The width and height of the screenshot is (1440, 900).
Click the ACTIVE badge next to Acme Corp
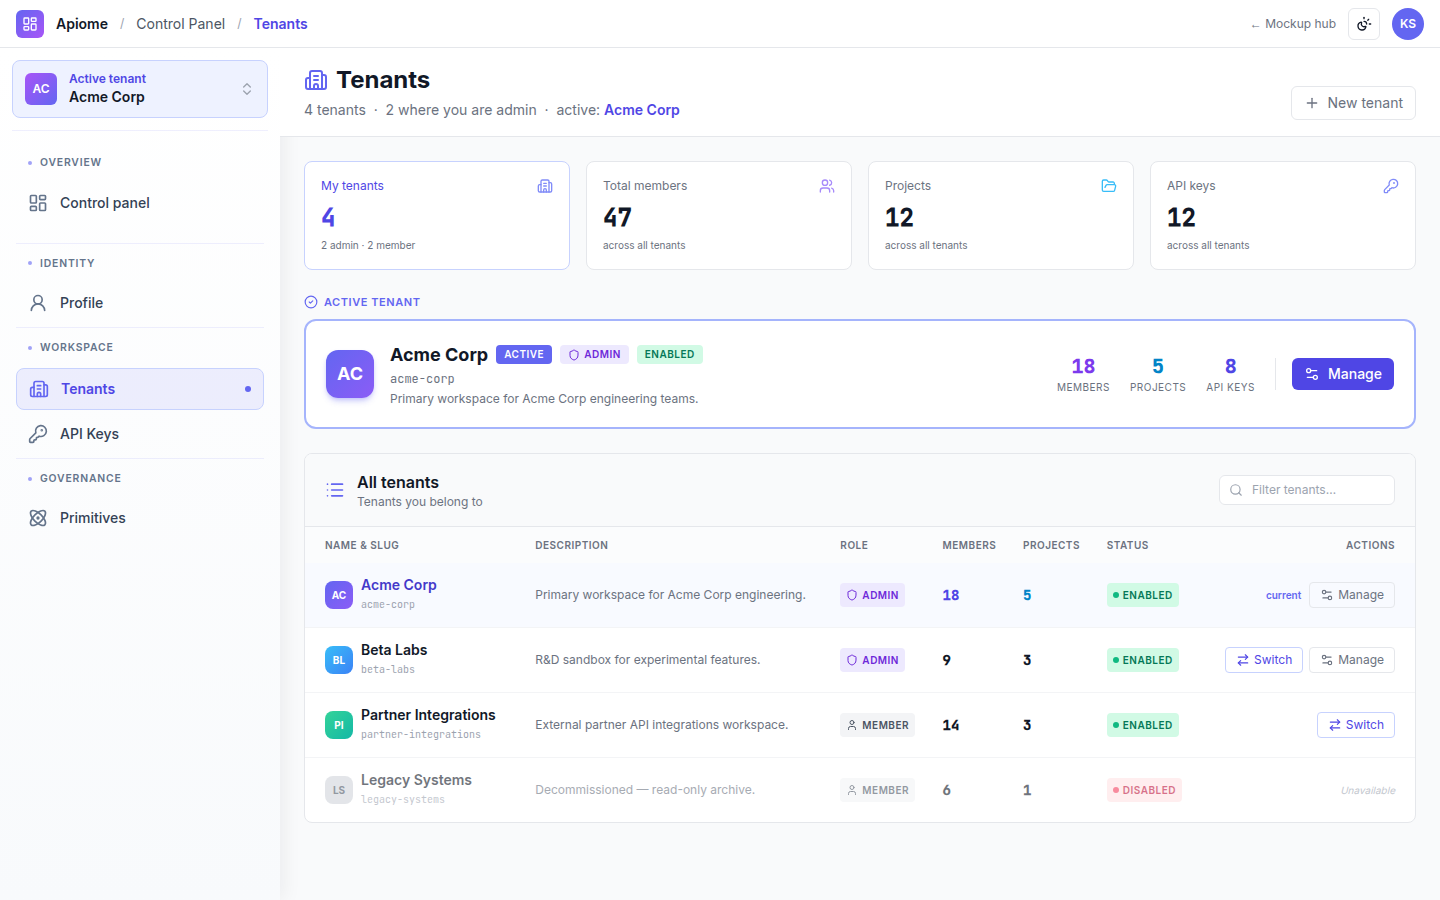[524, 354]
